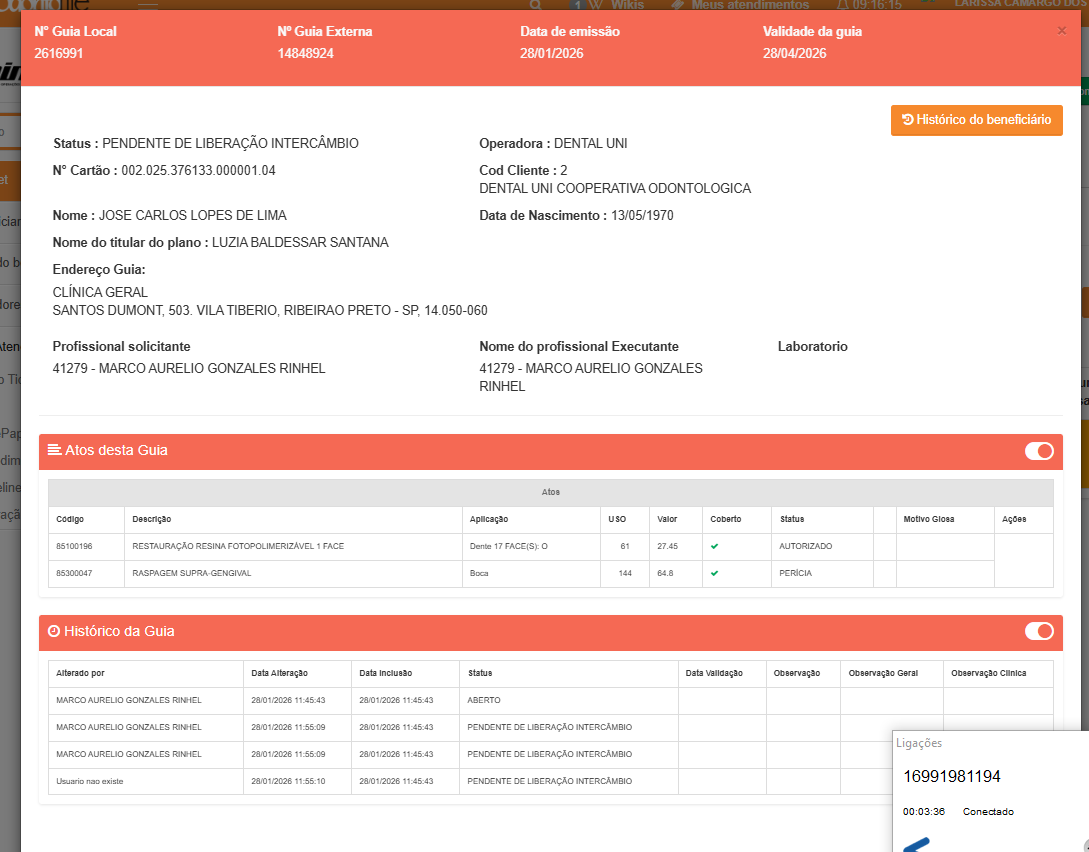
Task: Close the guia details modal
Action: coord(1061,31)
